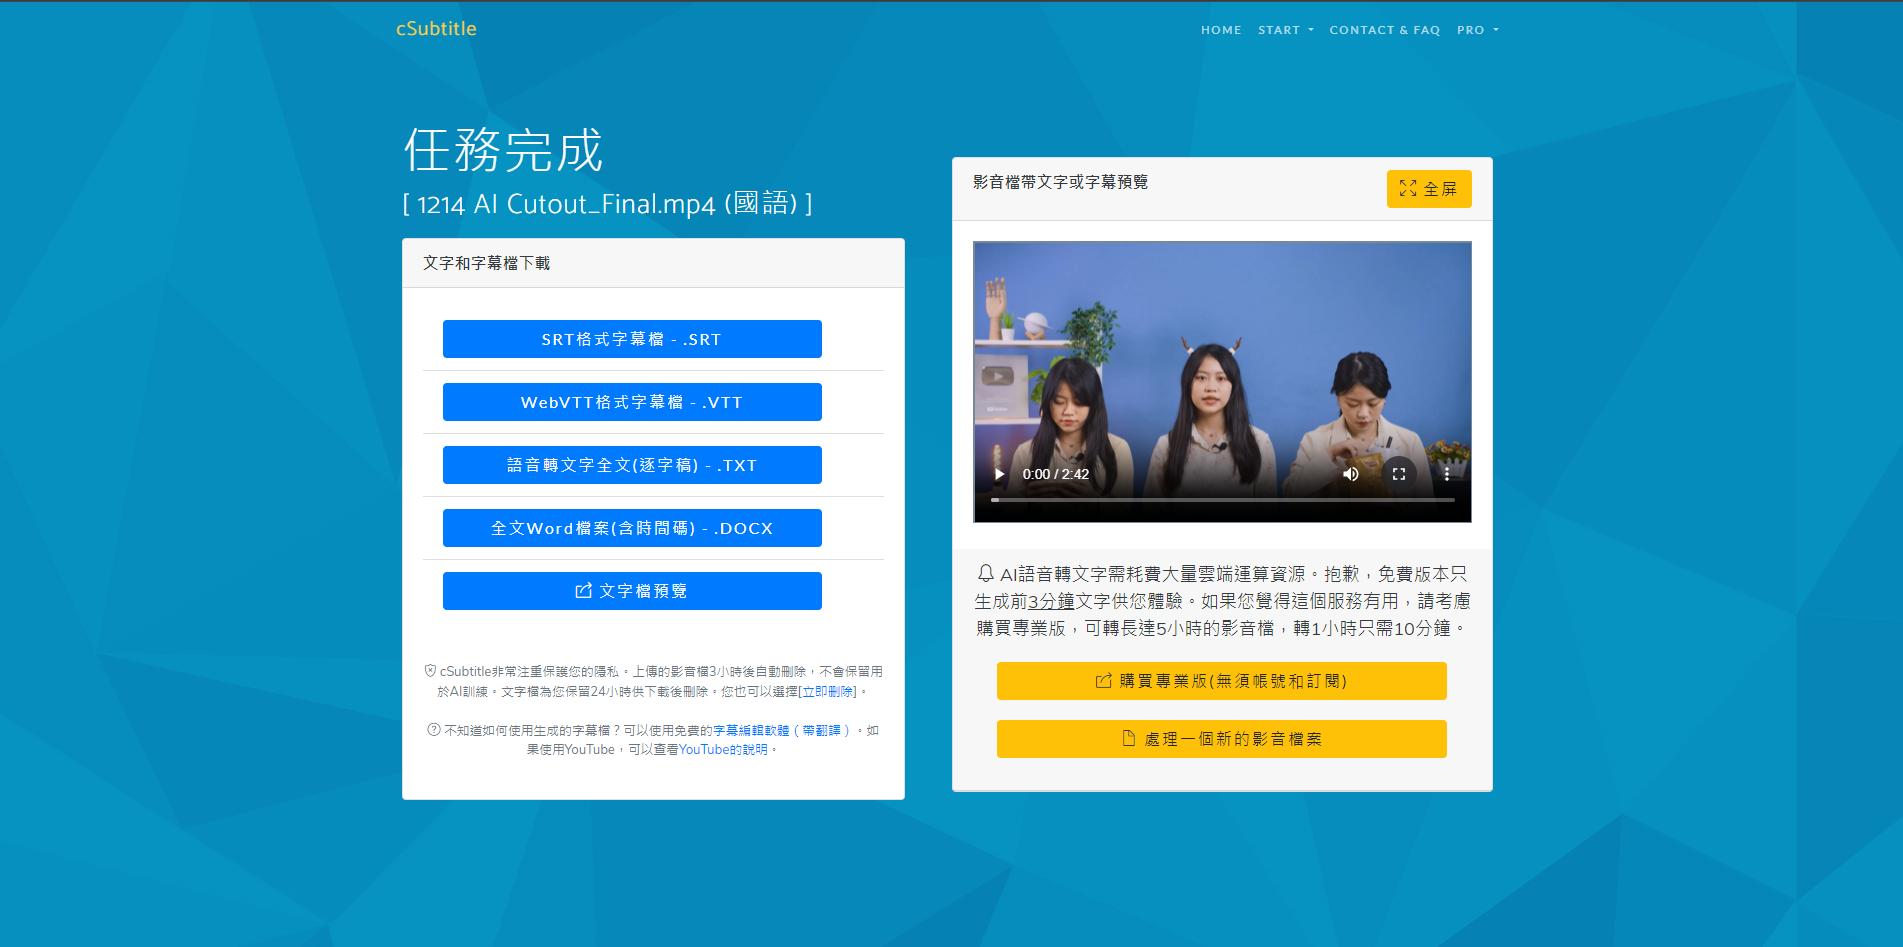The height and width of the screenshot is (947, 1903).
Task: Expand the START dropdown menu
Action: point(1286,30)
